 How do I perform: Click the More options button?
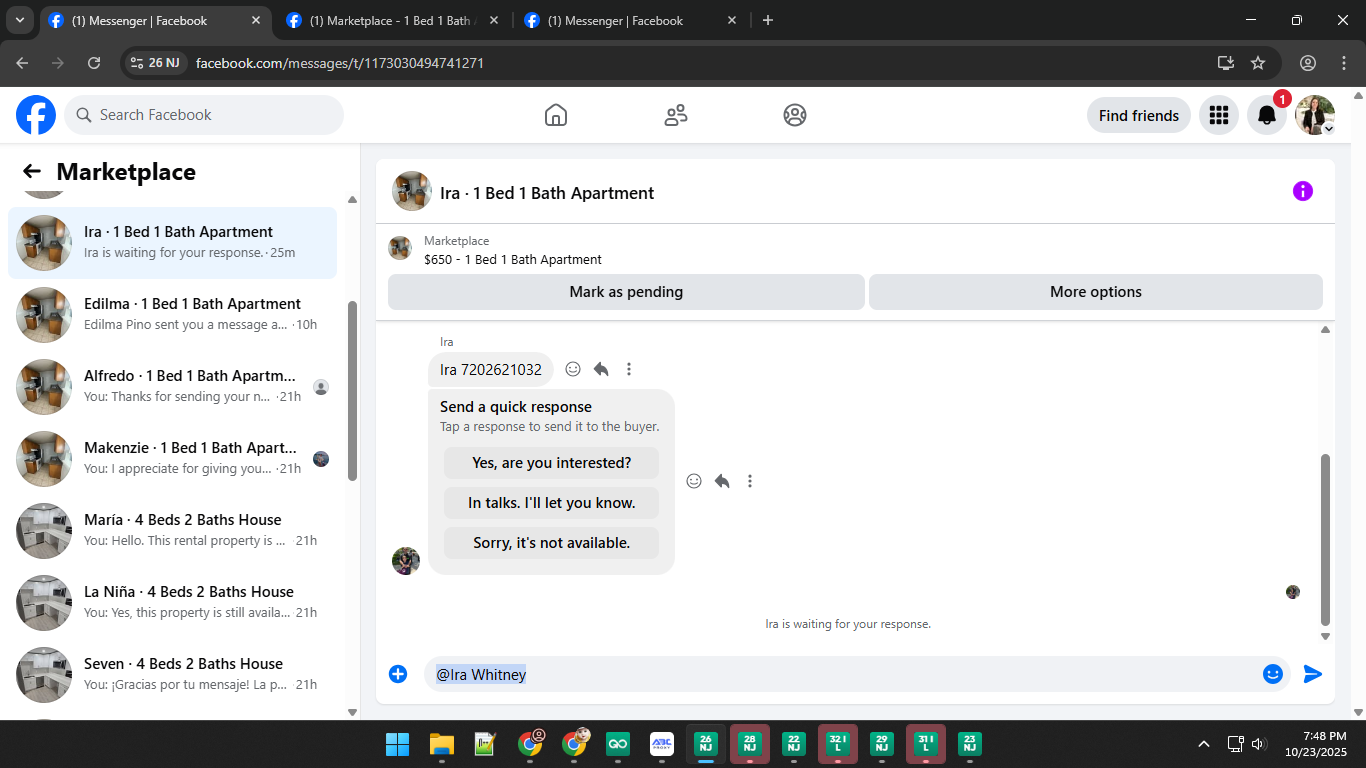pyautogui.click(x=1096, y=292)
